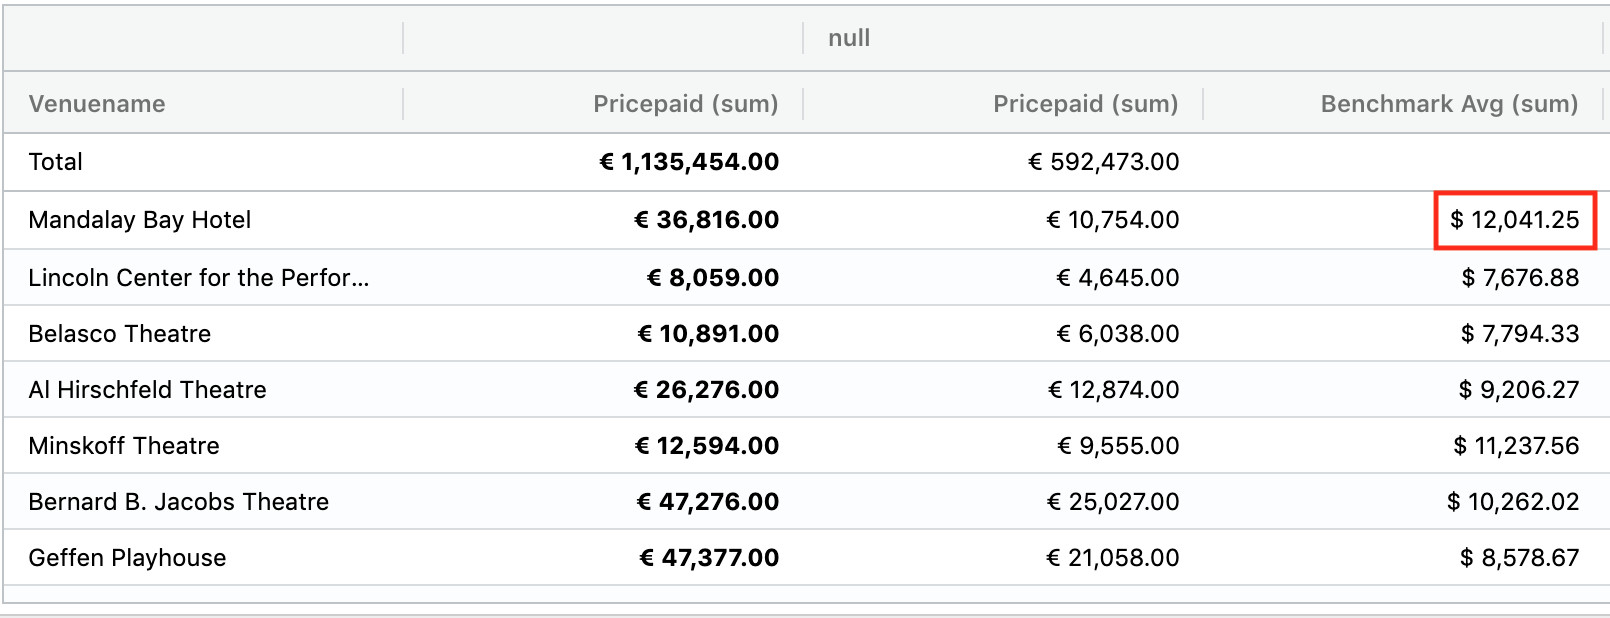Select the Mandalay Bay Hotel venue cell
The width and height of the screenshot is (1610, 618).
140,220
